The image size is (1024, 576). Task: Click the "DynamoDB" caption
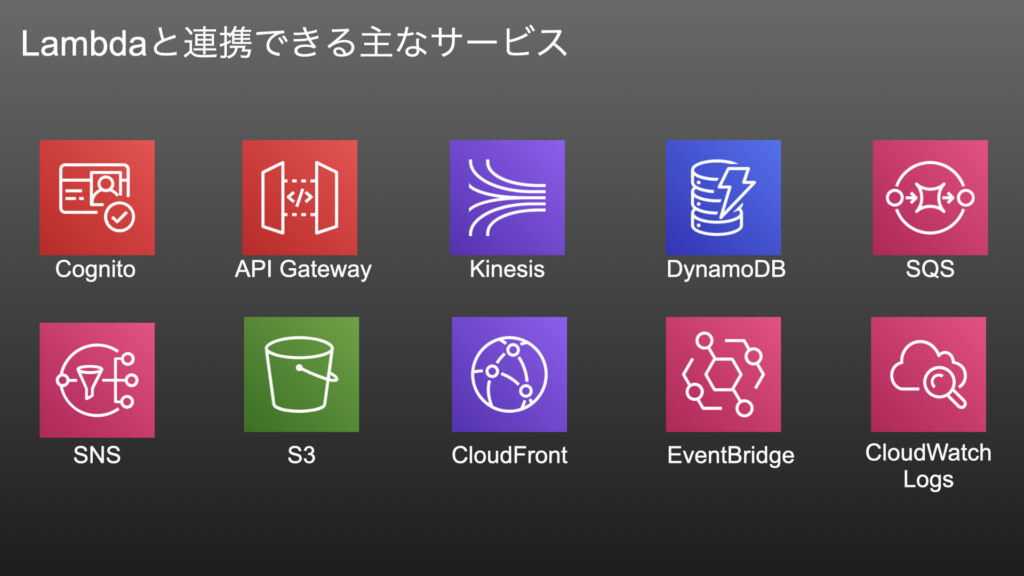(x=726, y=269)
